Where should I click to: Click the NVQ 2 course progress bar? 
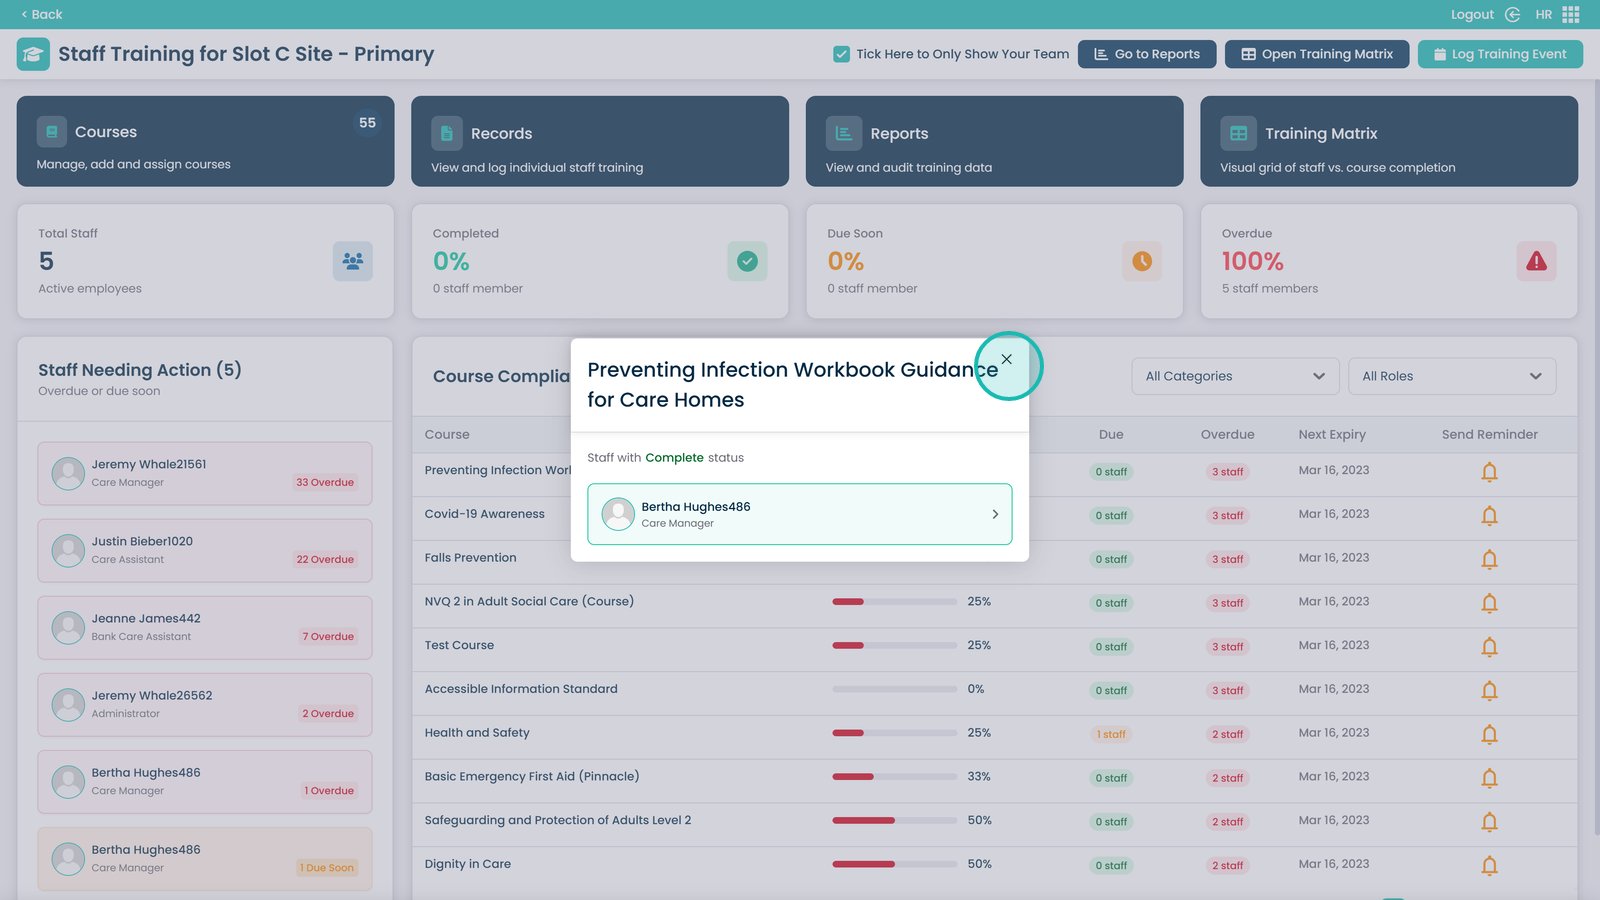894,602
